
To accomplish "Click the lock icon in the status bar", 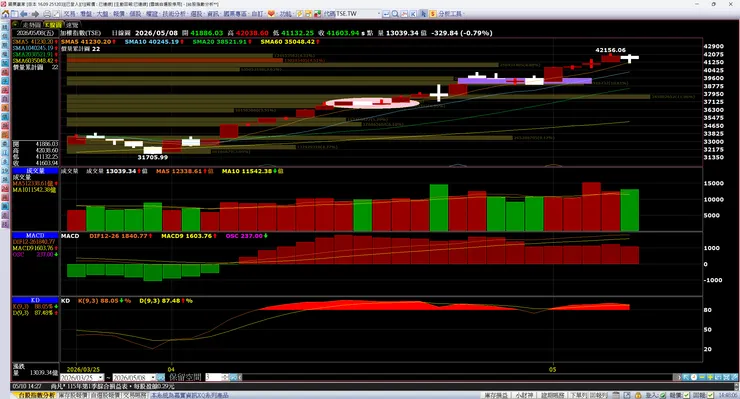I will pos(638,395).
